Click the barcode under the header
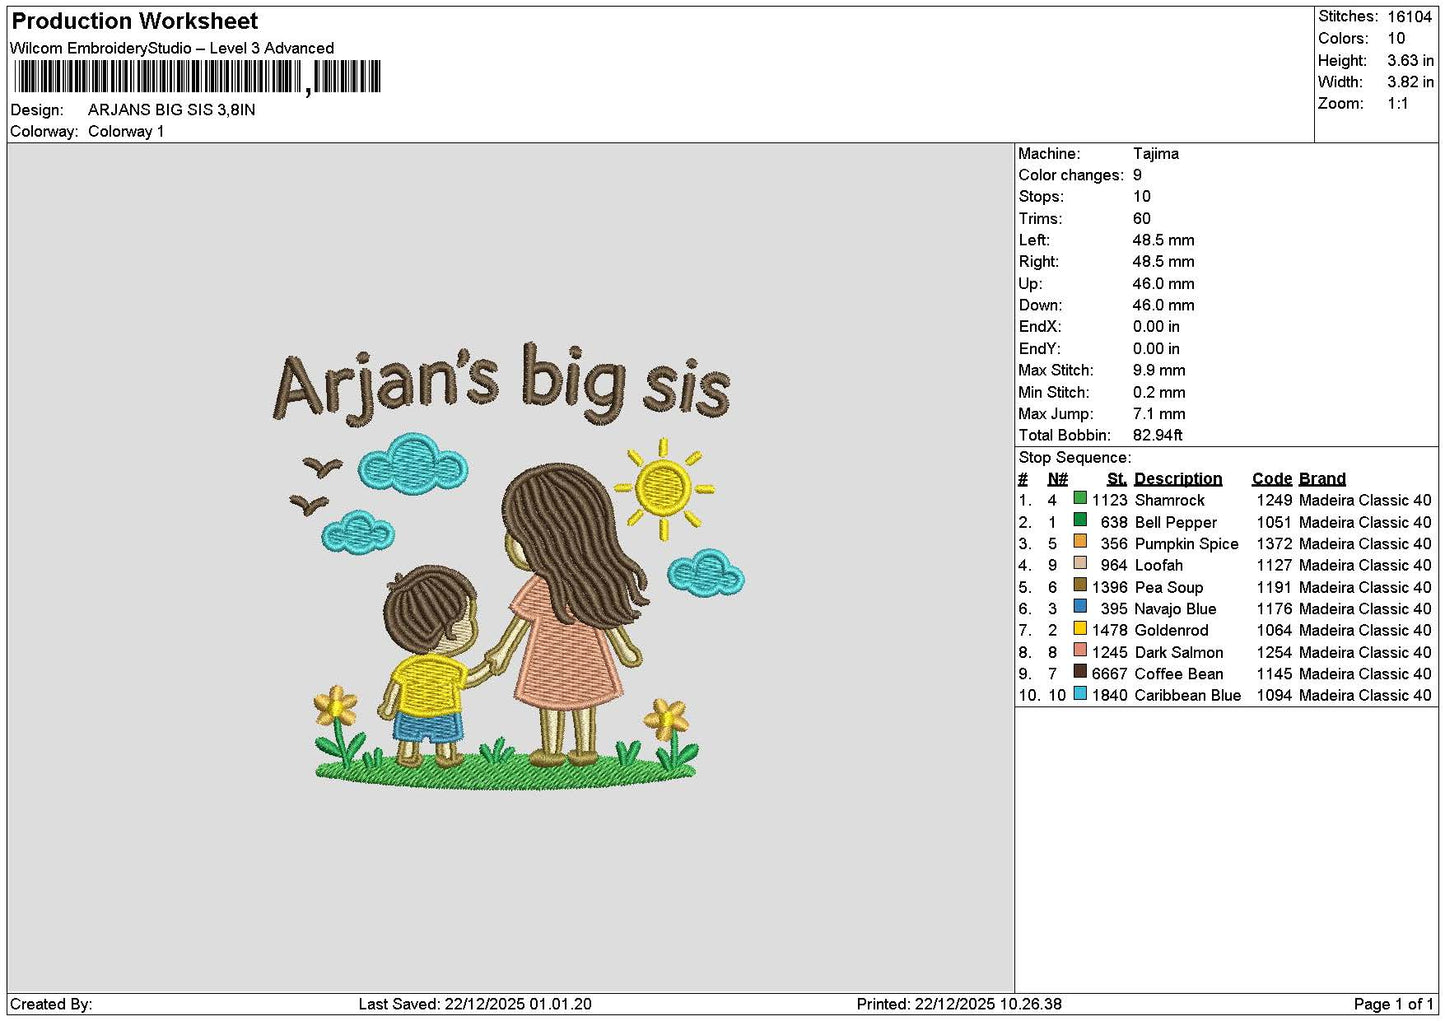Image resolution: width=1445 pixels, height=1021 pixels. point(197,77)
